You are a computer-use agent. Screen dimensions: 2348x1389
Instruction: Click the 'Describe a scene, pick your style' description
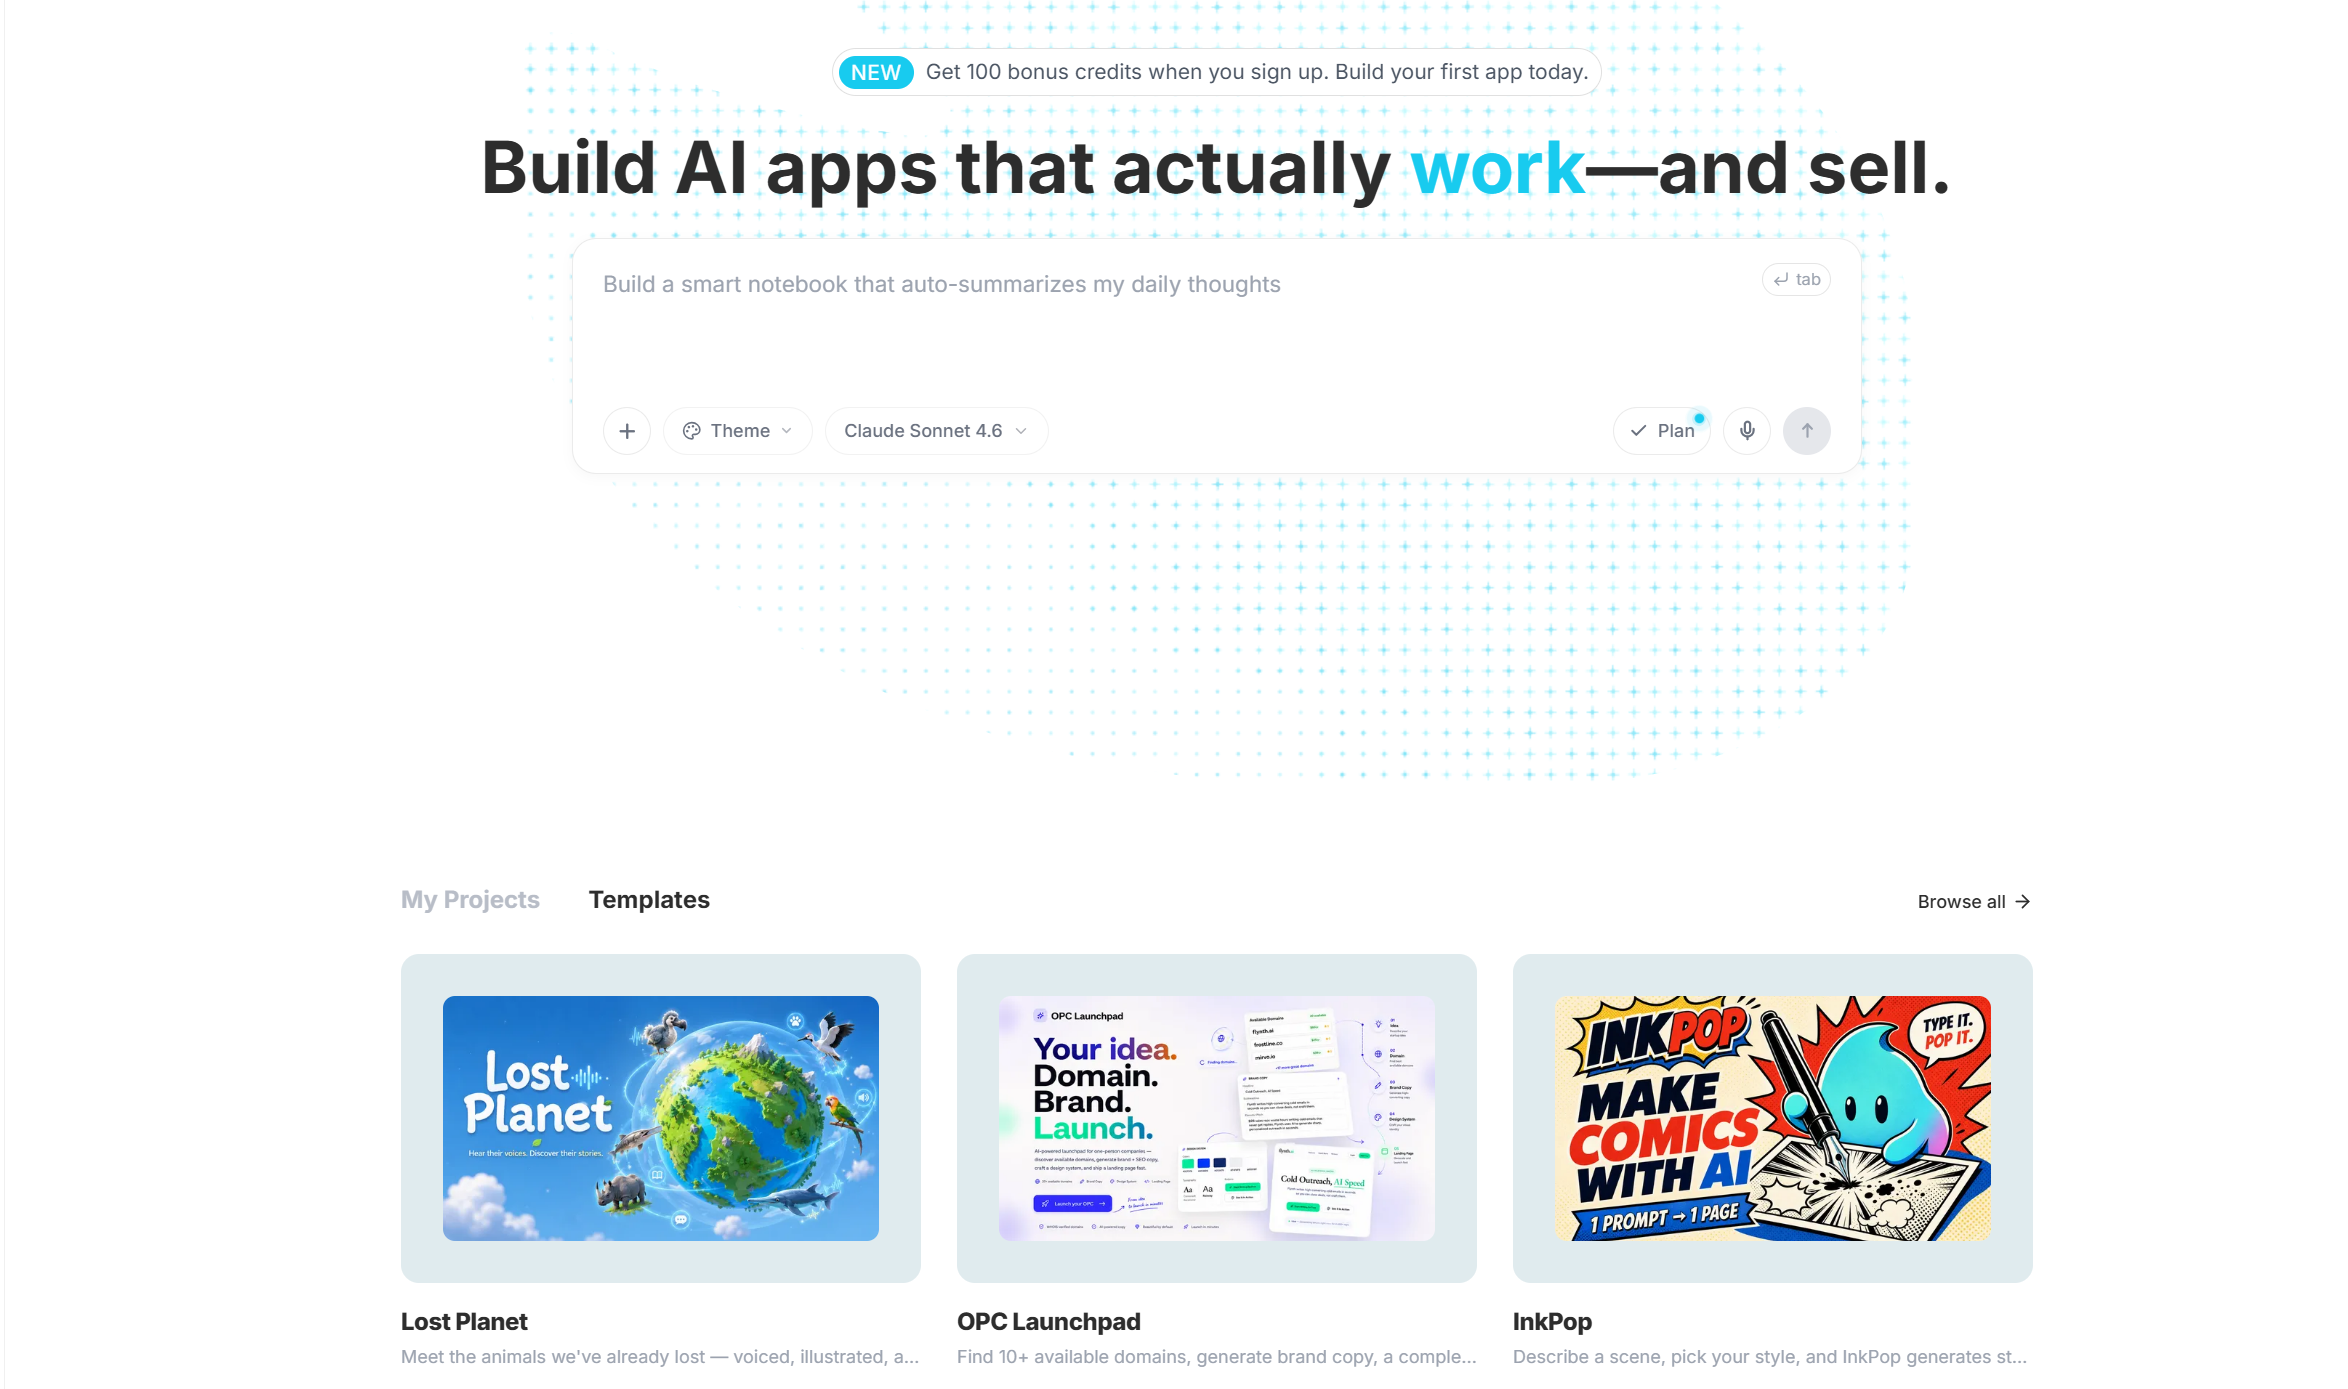tap(1770, 1357)
